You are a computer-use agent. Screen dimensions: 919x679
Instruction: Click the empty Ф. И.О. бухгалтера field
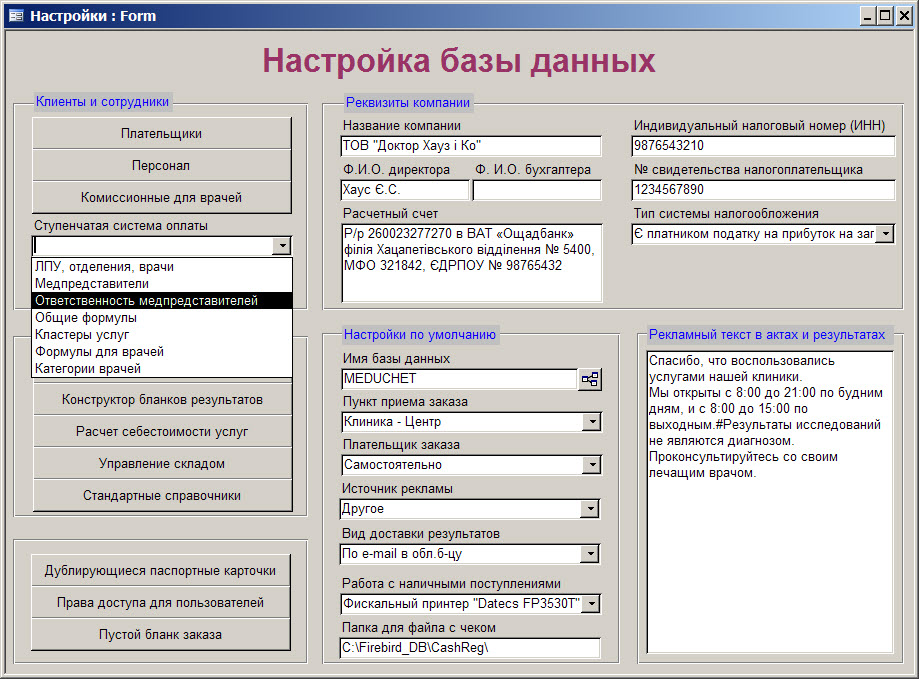click(x=537, y=190)
